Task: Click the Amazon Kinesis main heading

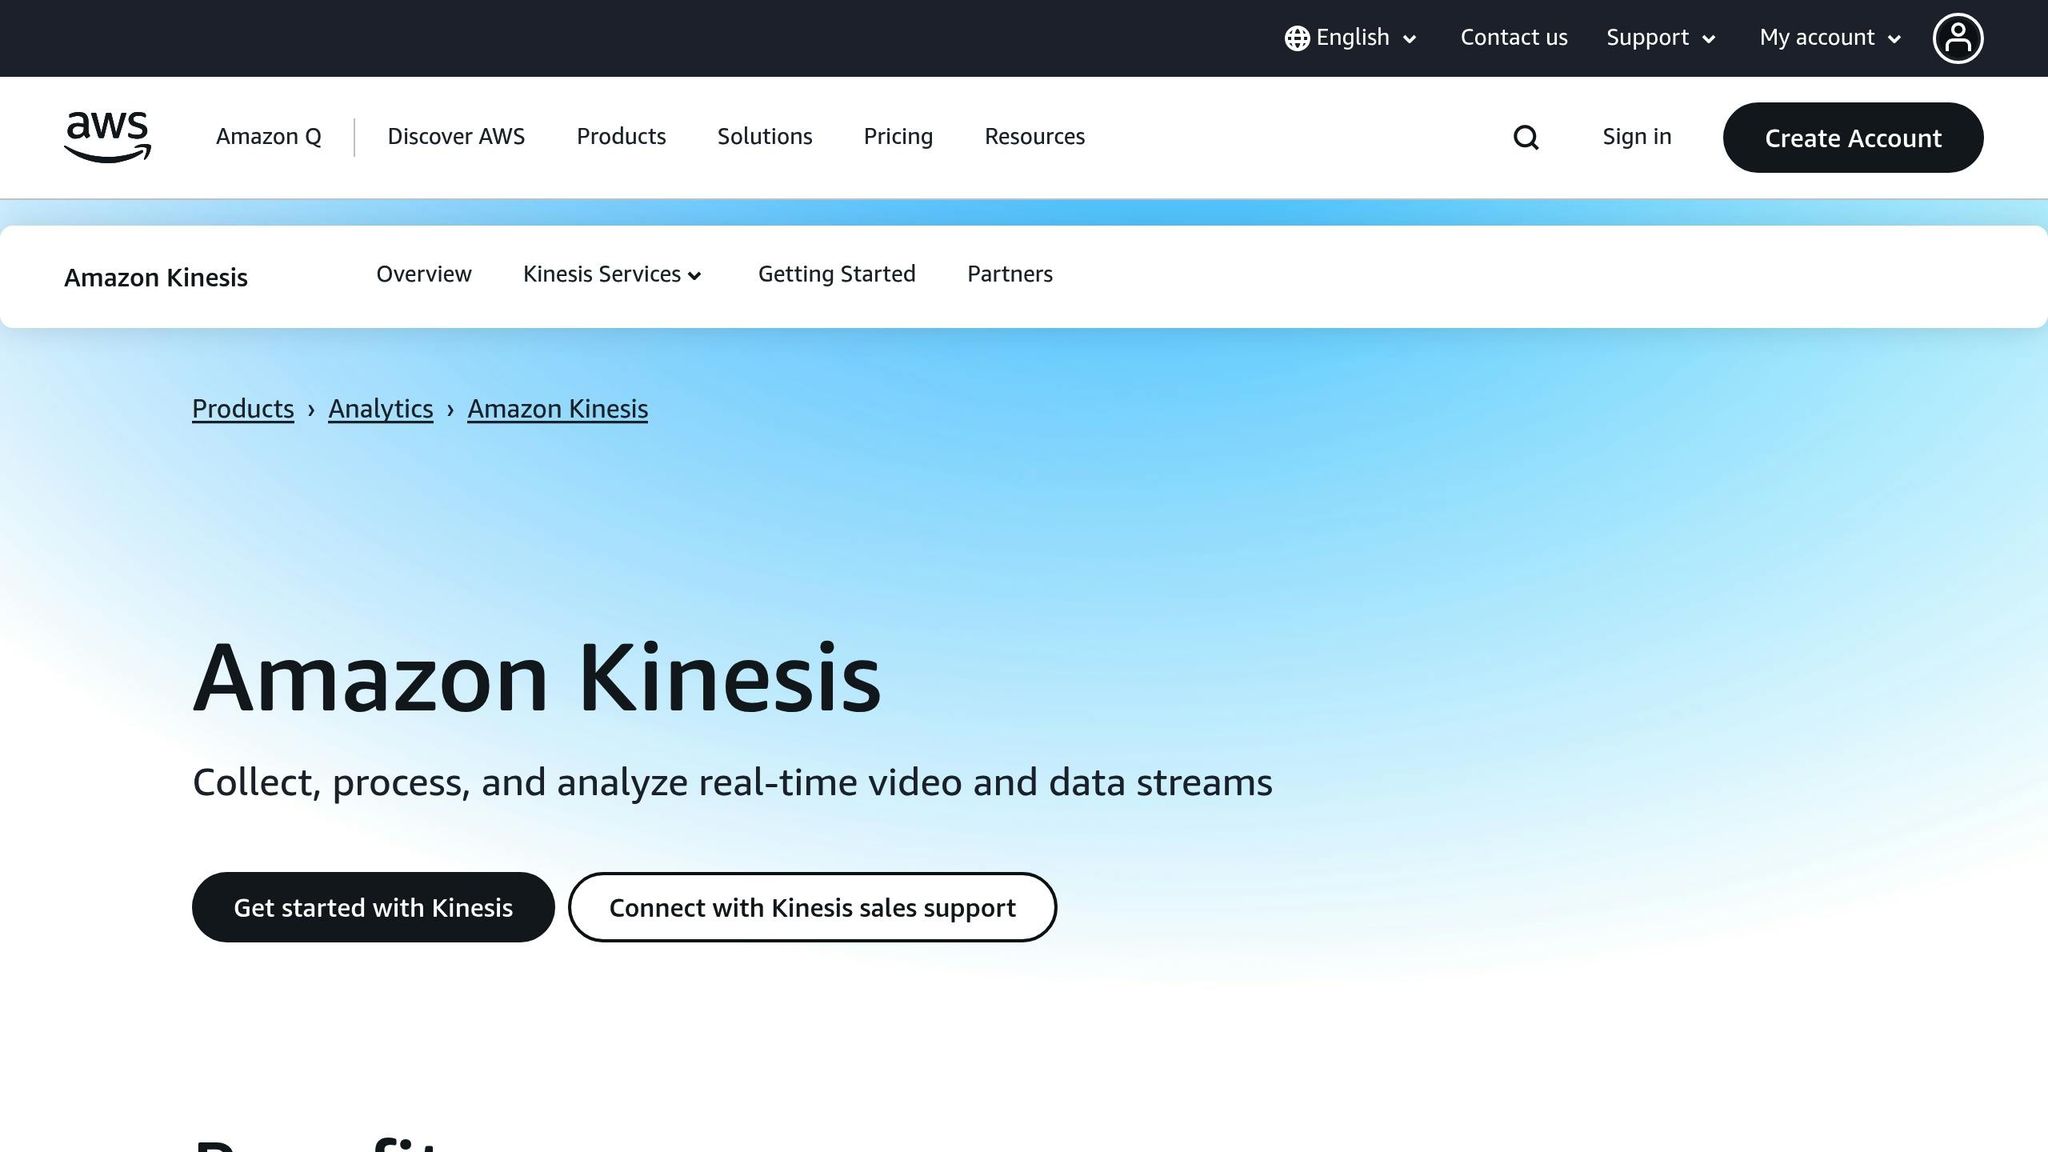Action: [537, 678]
